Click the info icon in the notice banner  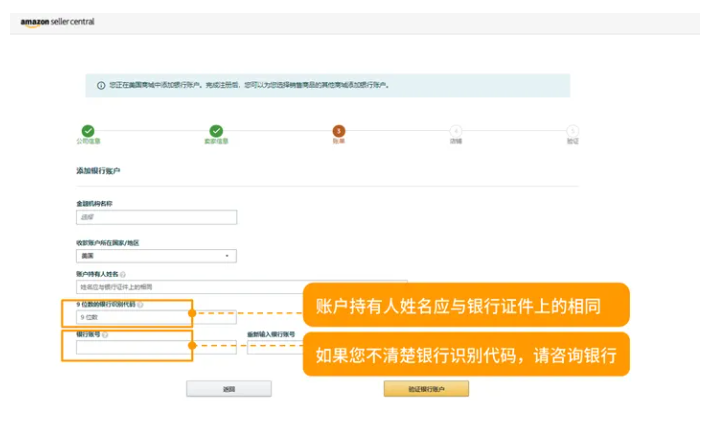click(101, 85)
